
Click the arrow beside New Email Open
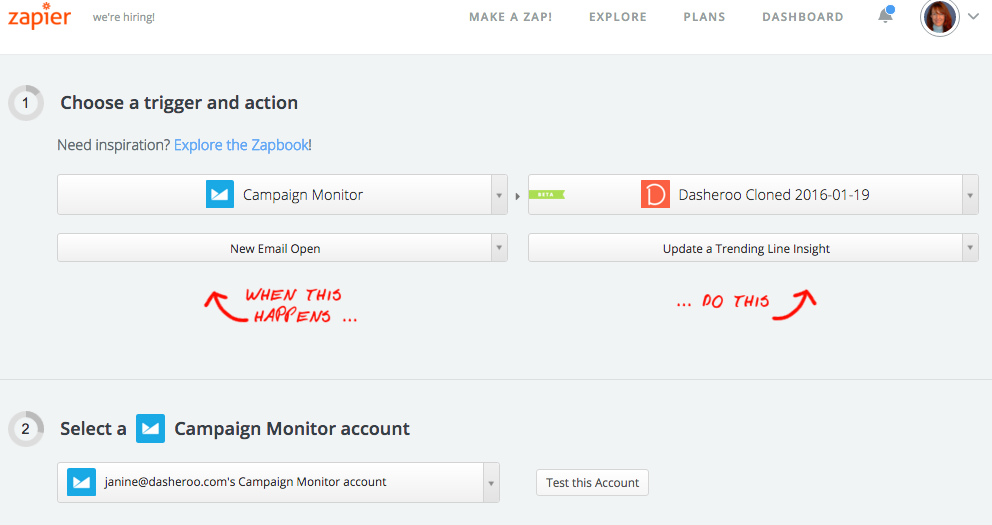click(x=499, y=248)
